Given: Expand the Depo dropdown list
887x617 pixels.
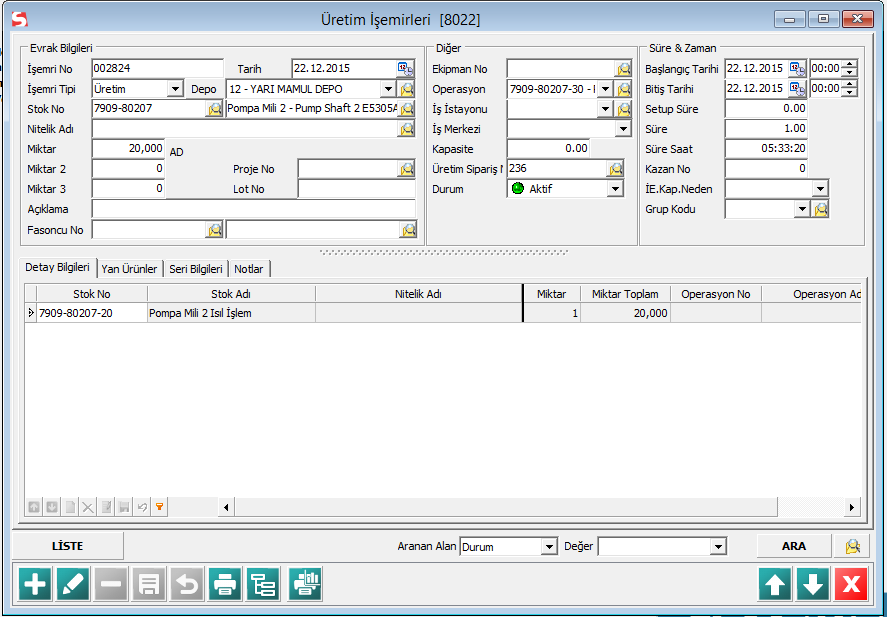Looking at the screenshot, I should point(388,89).
